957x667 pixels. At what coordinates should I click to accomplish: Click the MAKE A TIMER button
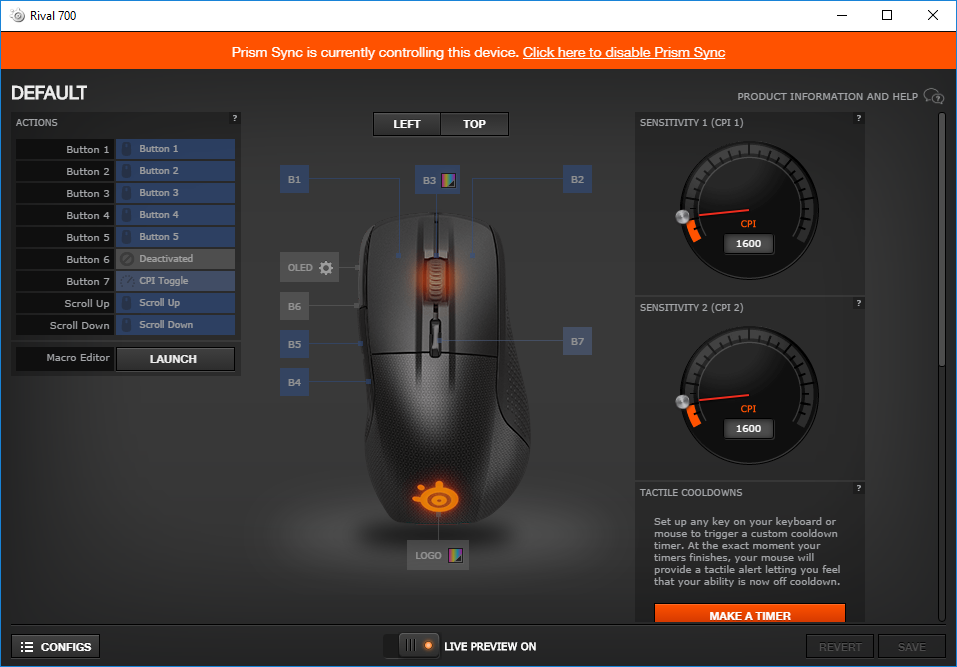749,614
